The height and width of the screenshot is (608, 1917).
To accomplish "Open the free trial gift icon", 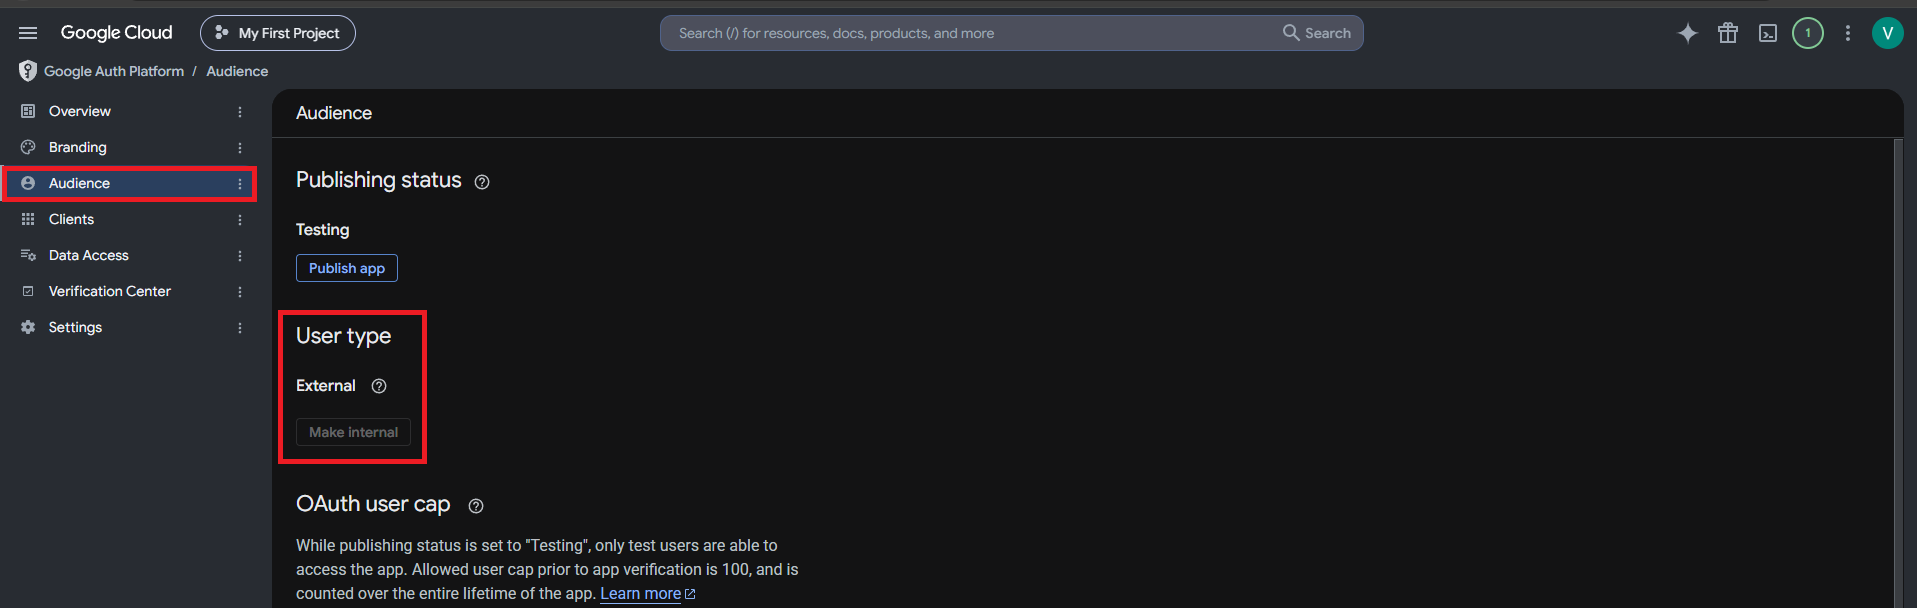I will (1728, 33).
